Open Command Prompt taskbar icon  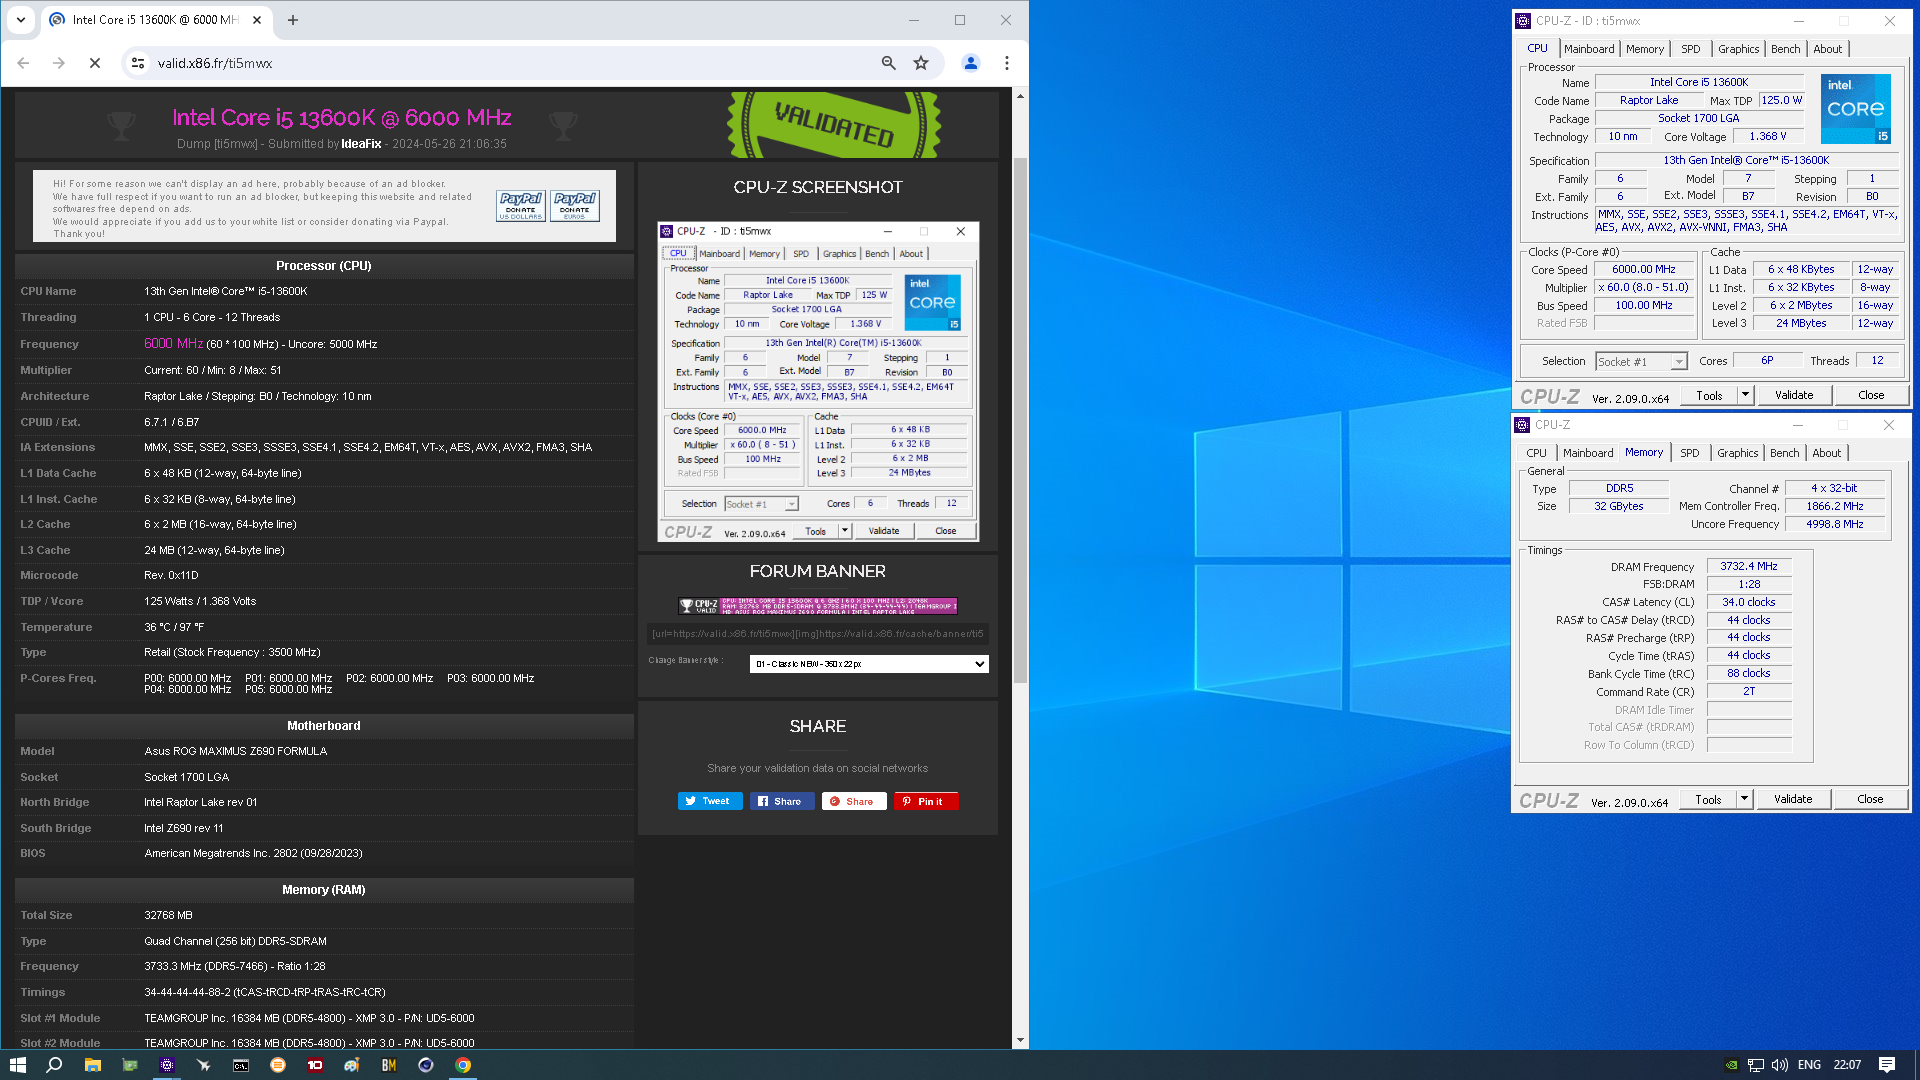241,1065
